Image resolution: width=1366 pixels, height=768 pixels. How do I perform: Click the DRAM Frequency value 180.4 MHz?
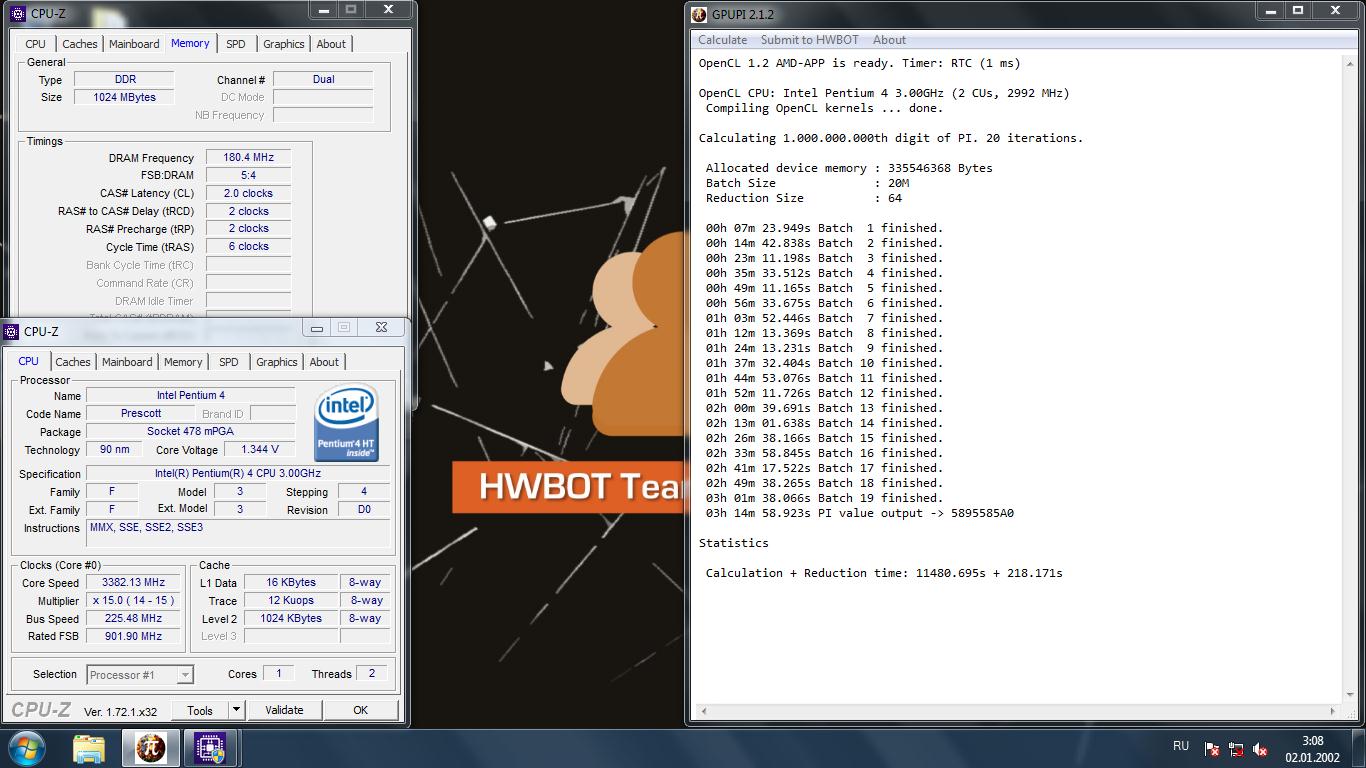coord(248,157)
